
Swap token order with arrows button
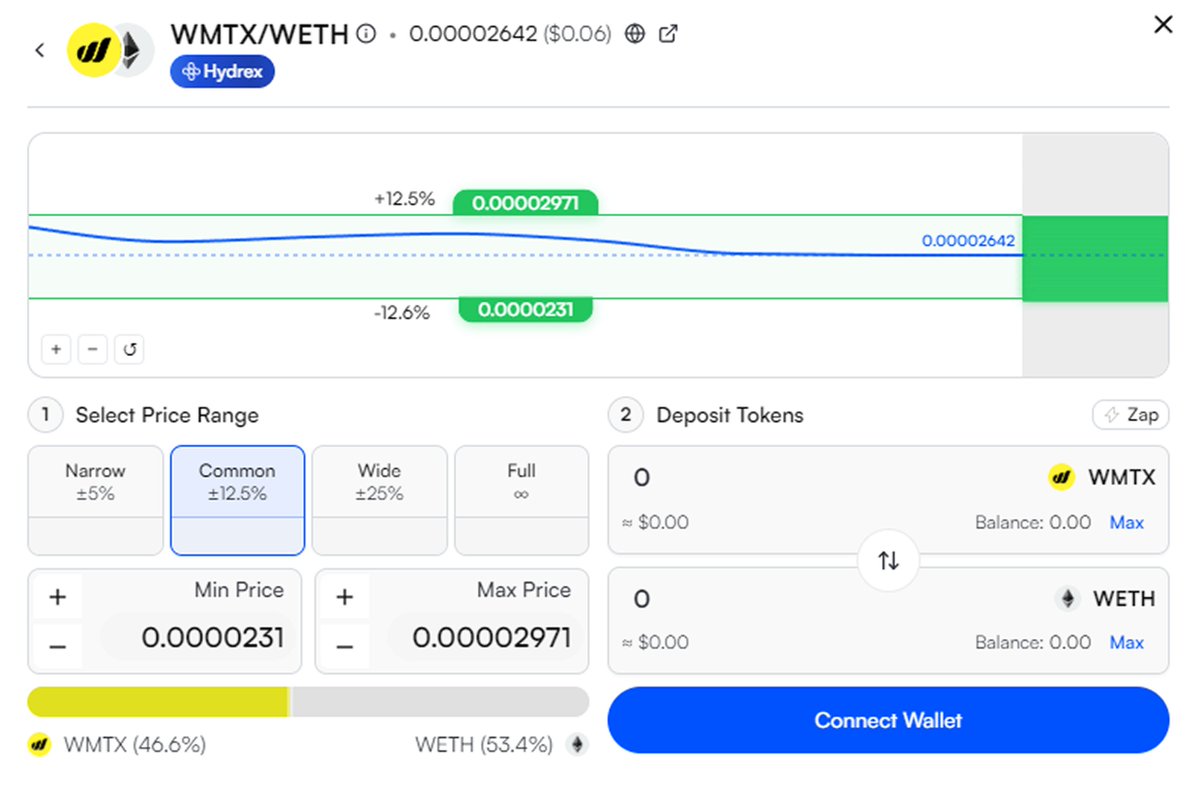point(888,561)
